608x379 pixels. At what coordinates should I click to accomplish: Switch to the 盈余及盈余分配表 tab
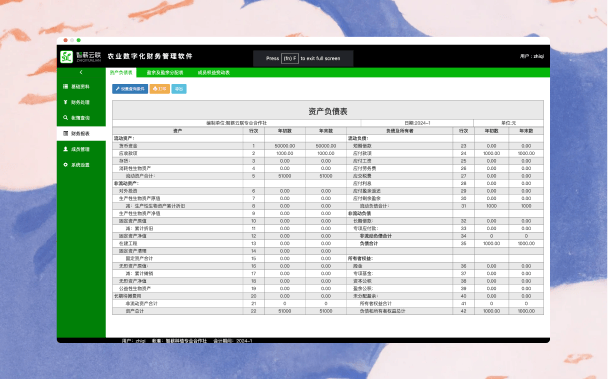(165, 73)
